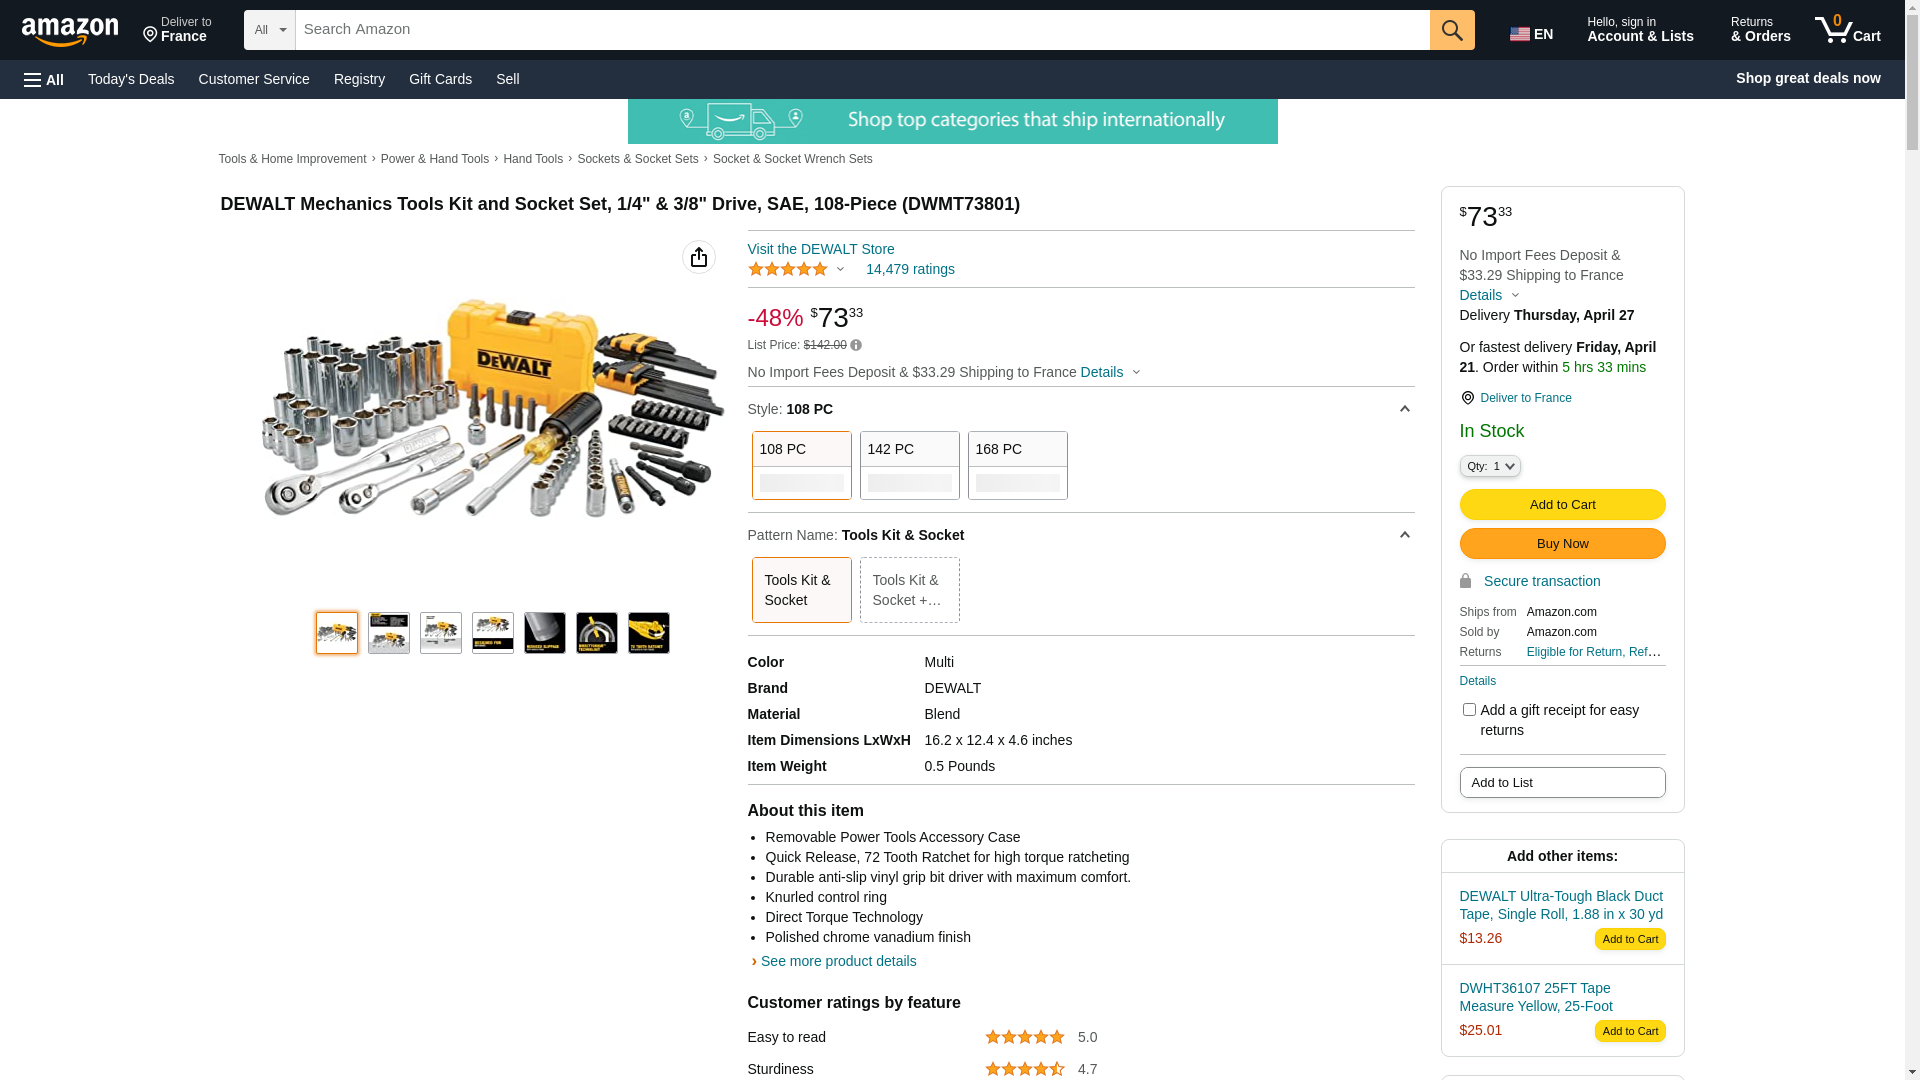
Task: Select the 168 PC style option
Action: 1017,465
